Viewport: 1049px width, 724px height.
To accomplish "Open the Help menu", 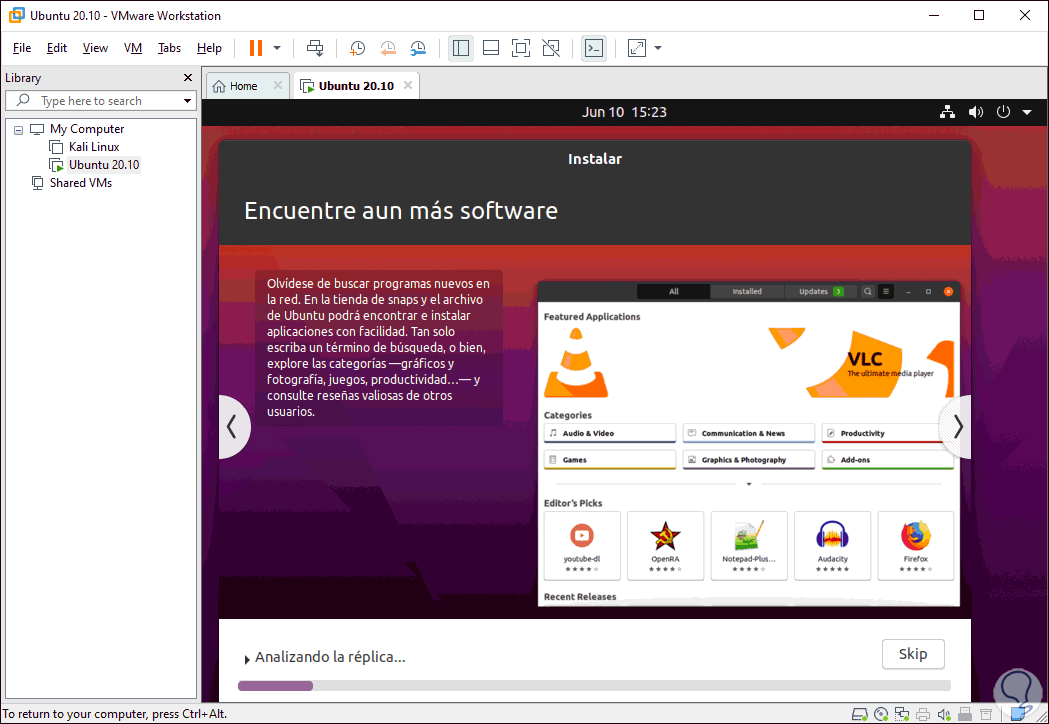I will click(x=209, y=48).
